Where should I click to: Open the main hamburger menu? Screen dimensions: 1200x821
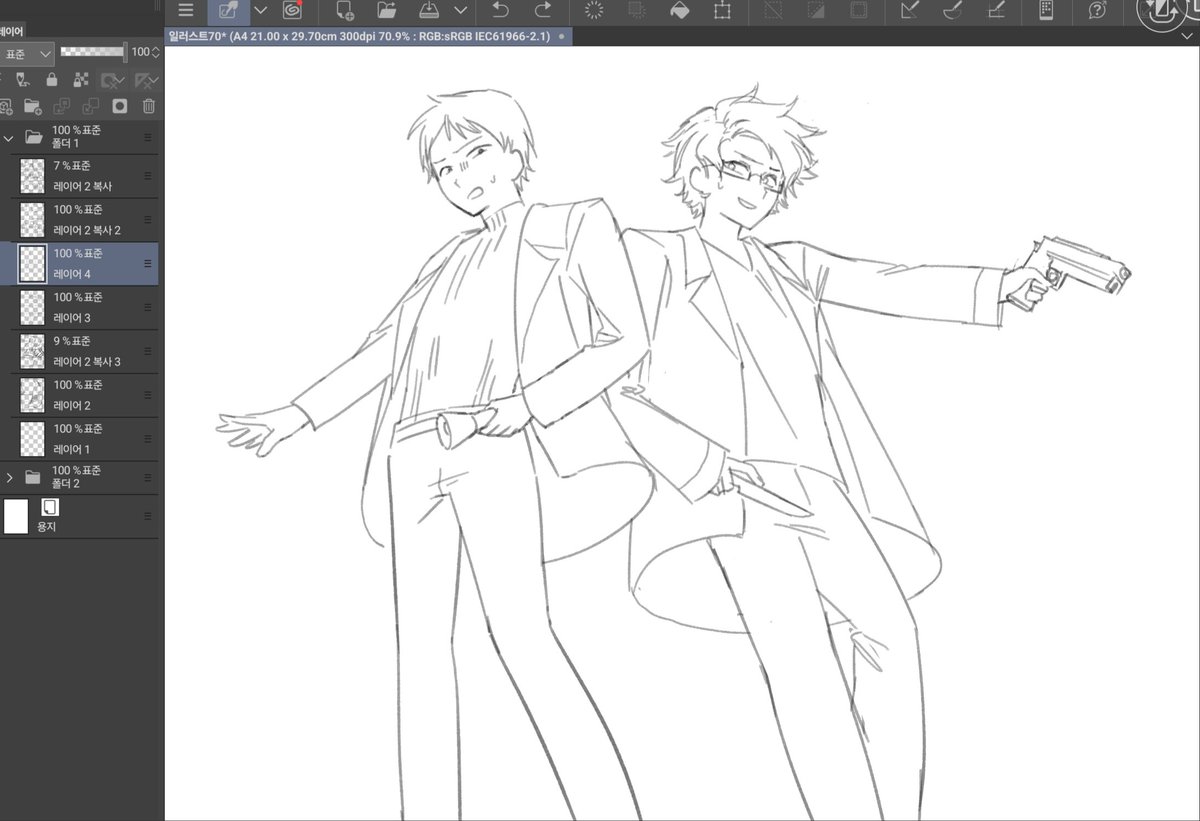click(x=185, y=11)
